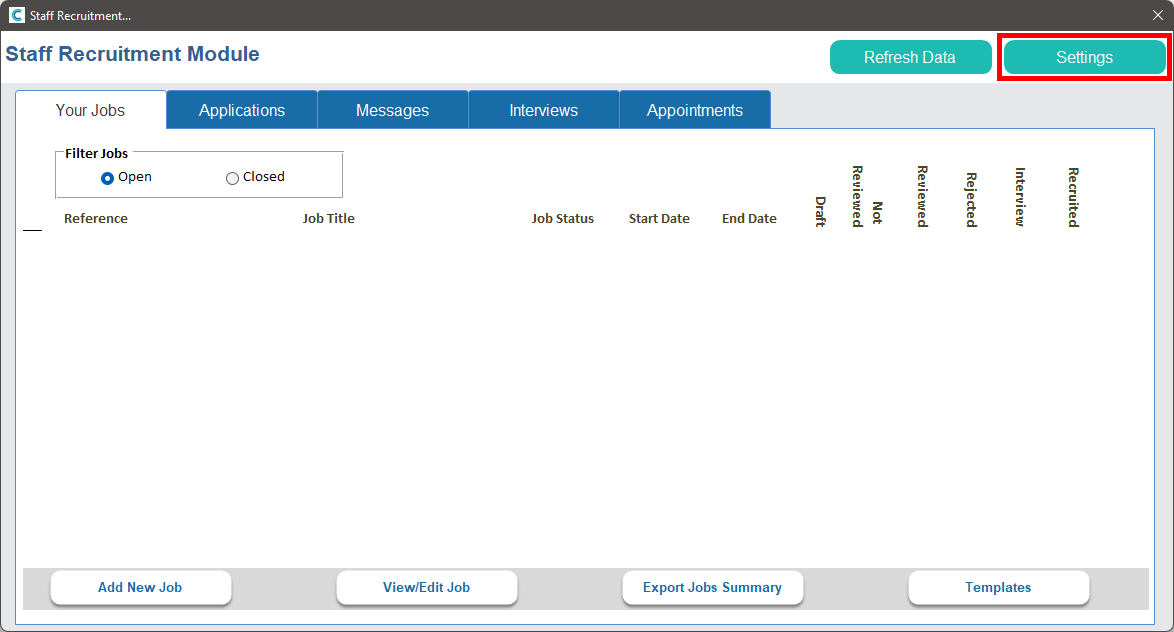Screen dimensions: 1174x632
Task: Show the Appointments tab
Action: (694, 110)
